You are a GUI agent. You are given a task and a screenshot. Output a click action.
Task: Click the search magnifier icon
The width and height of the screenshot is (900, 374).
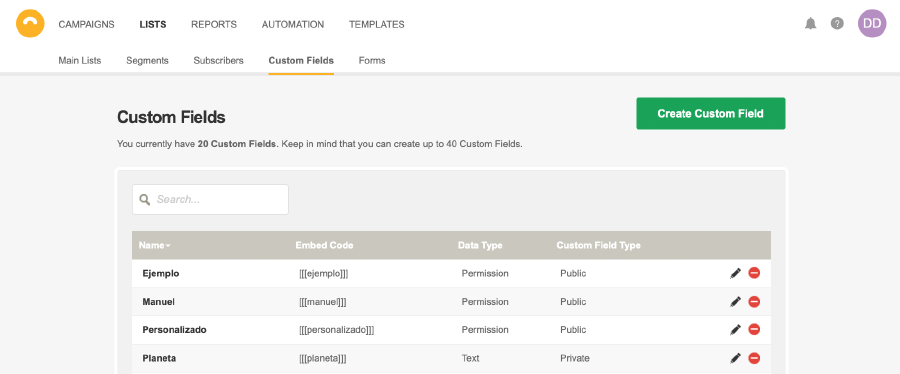(145, 200)
